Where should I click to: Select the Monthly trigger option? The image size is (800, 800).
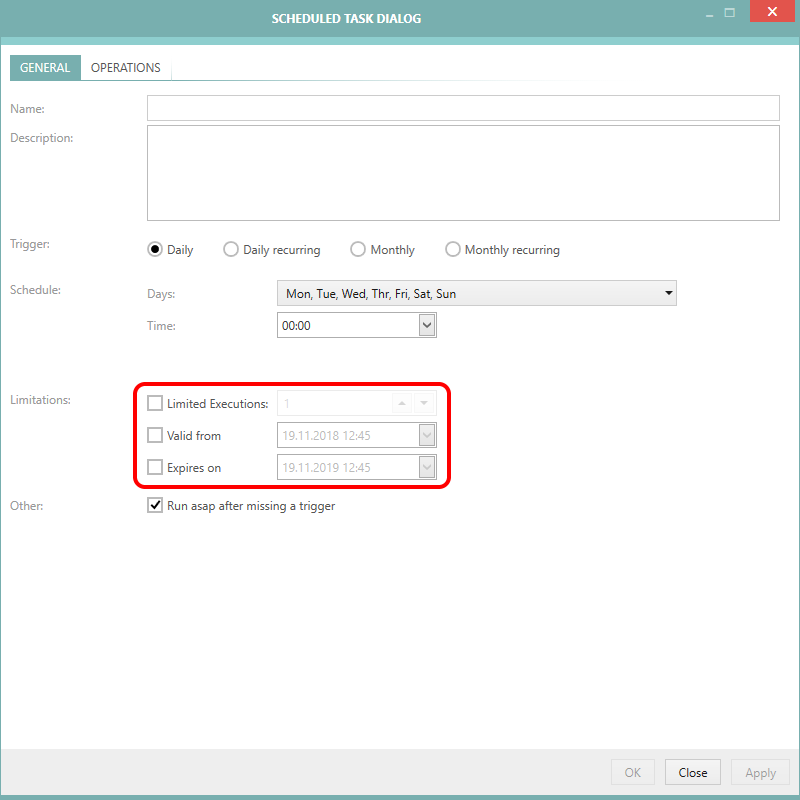(x=358, y=250)
